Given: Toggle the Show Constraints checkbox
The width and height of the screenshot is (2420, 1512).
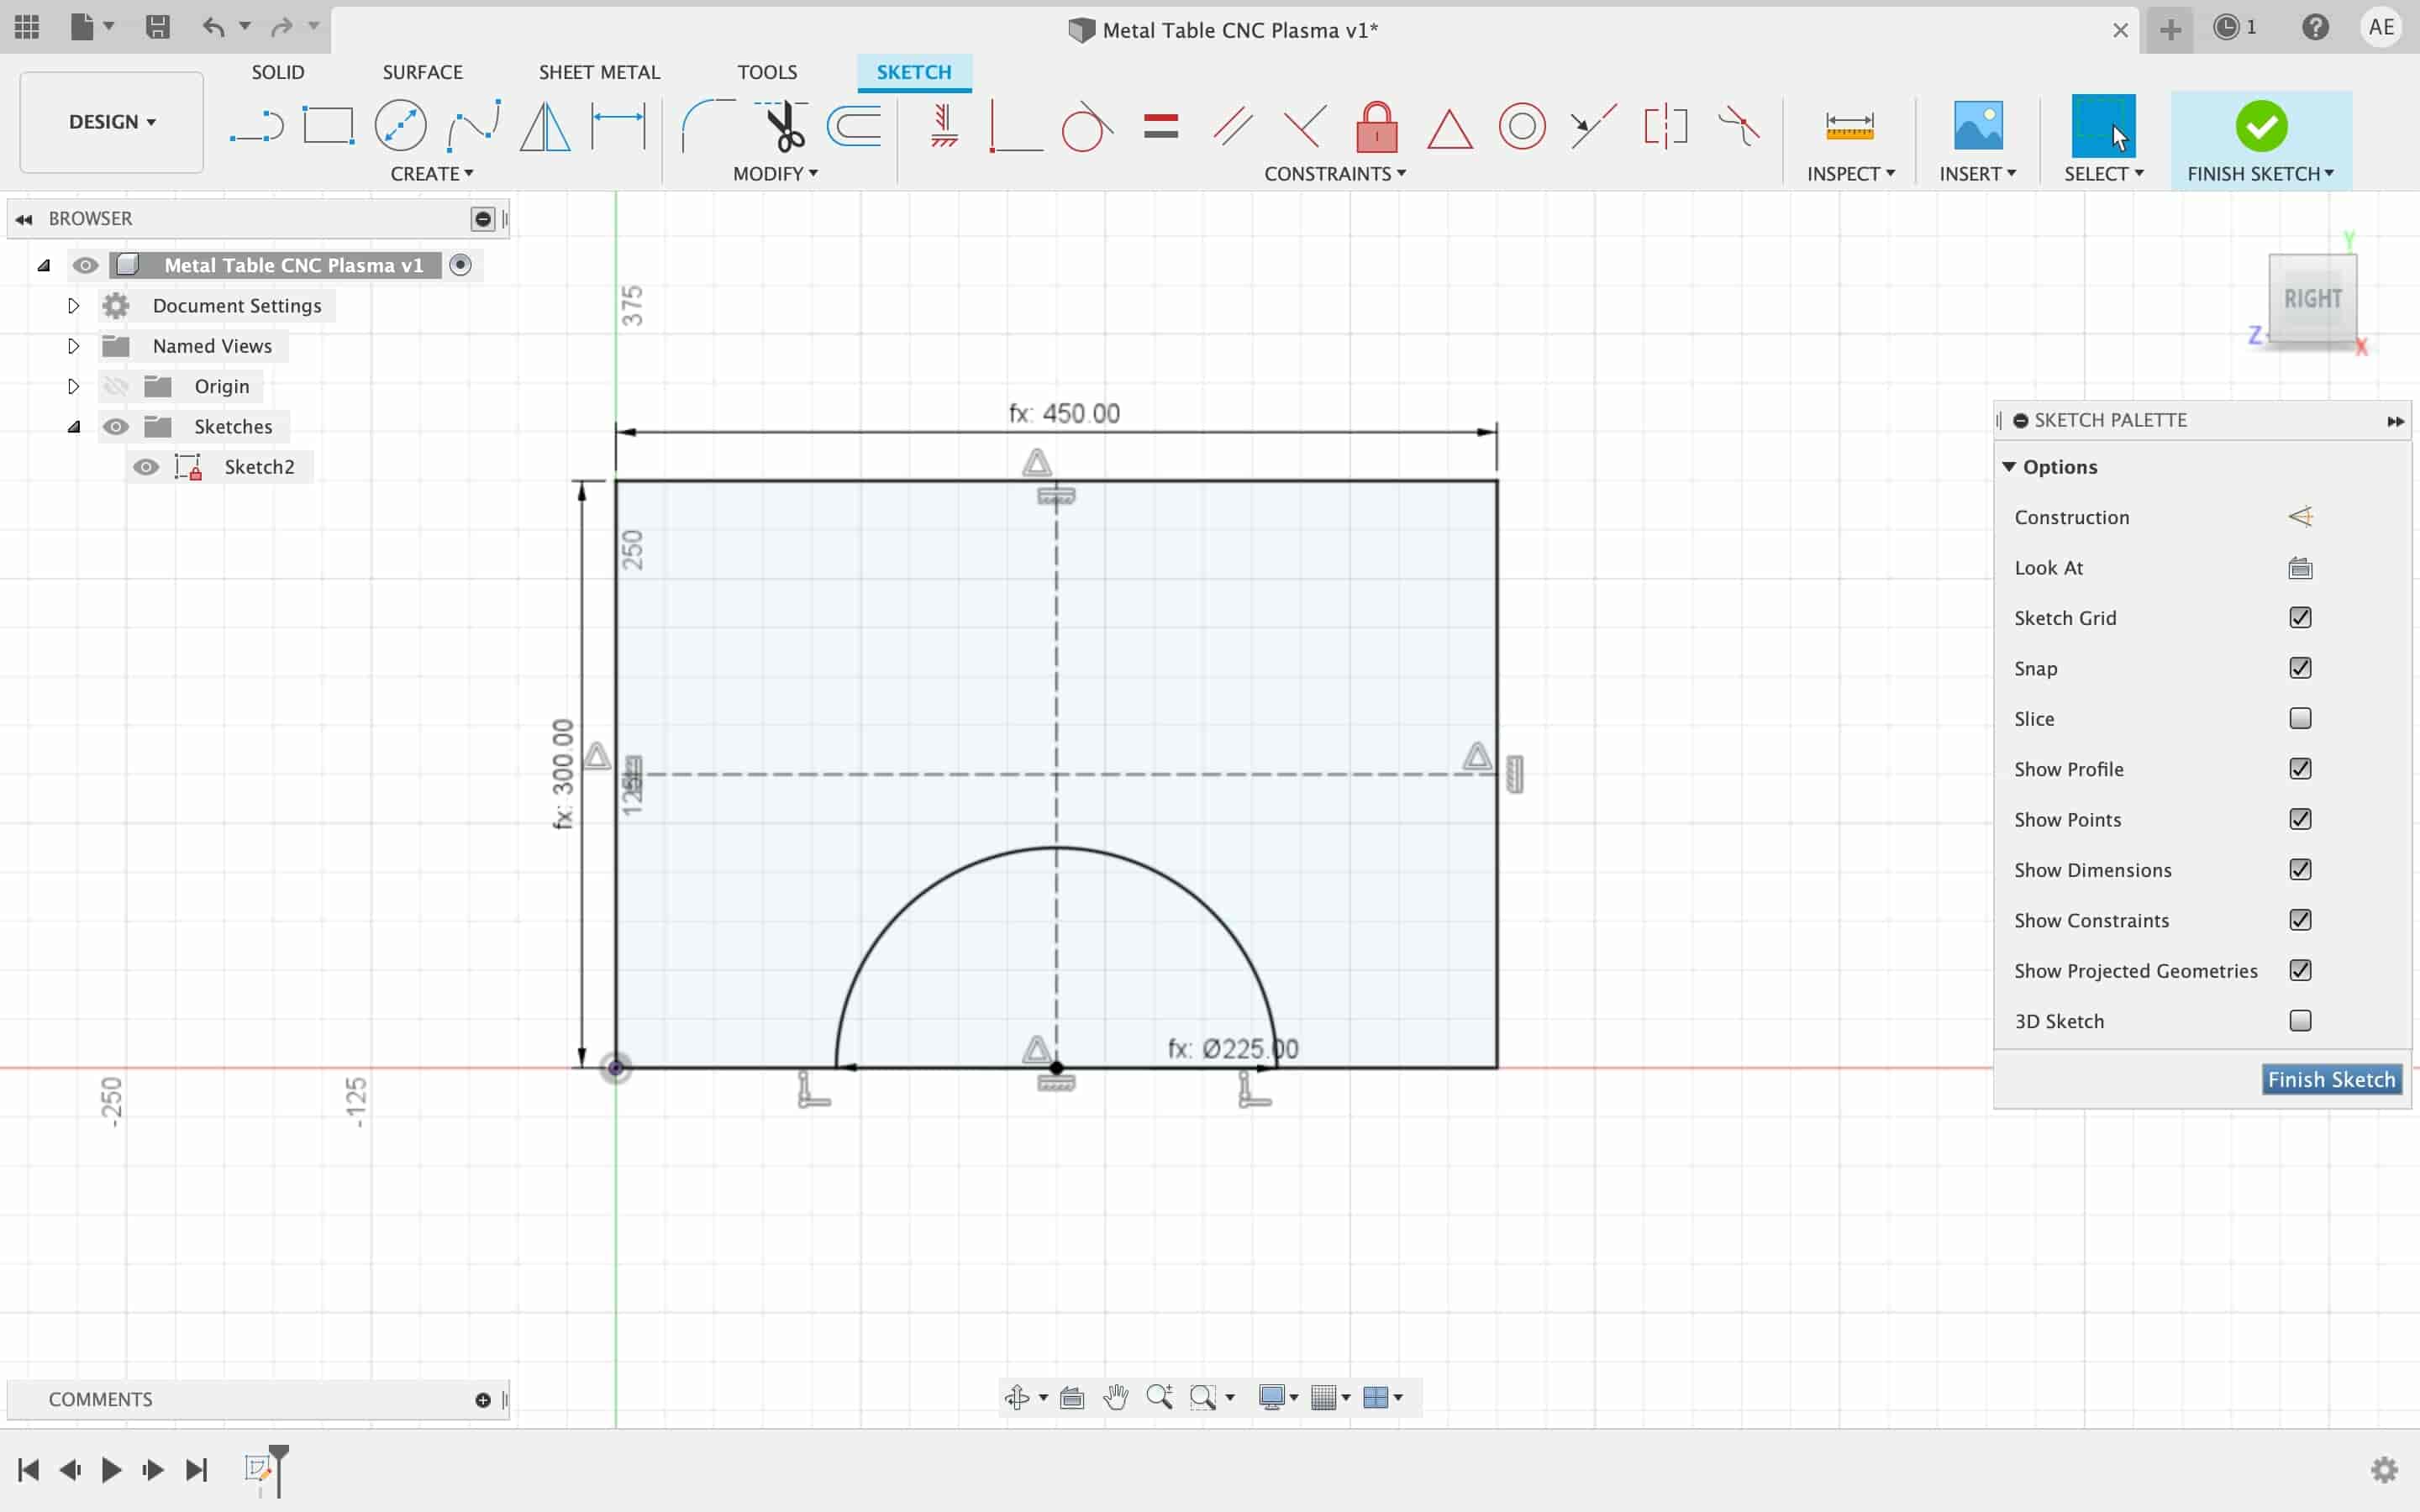Looking at the screenshot, I should tap(2300, 920).
